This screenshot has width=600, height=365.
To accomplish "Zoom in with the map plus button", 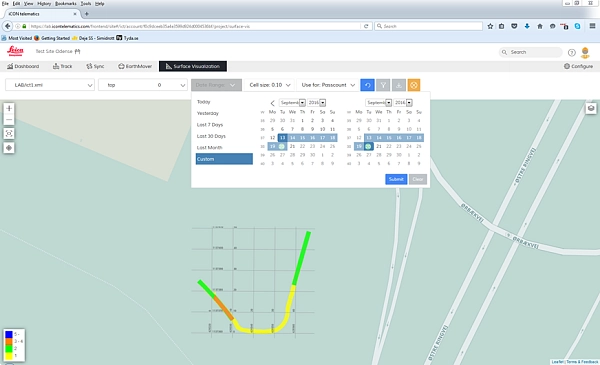I will (x=9, y=108).
